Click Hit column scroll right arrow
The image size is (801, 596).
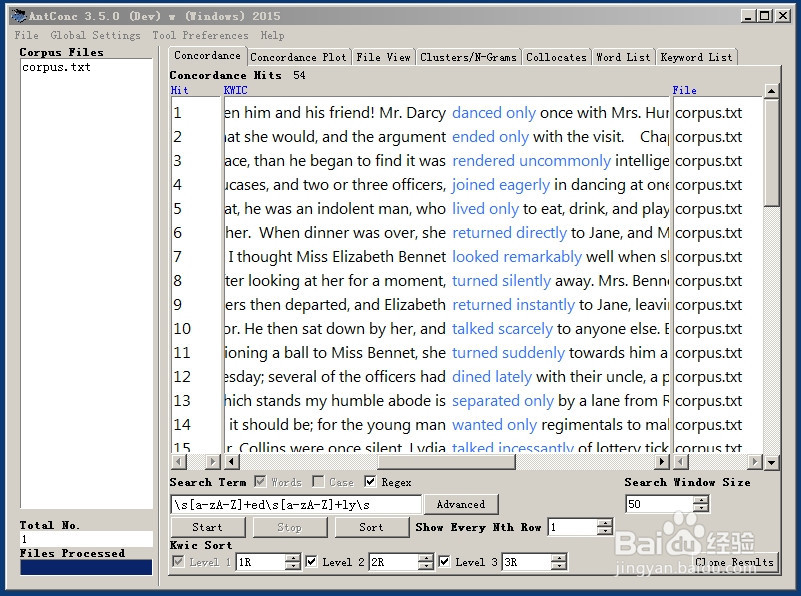tap(213, 462)
